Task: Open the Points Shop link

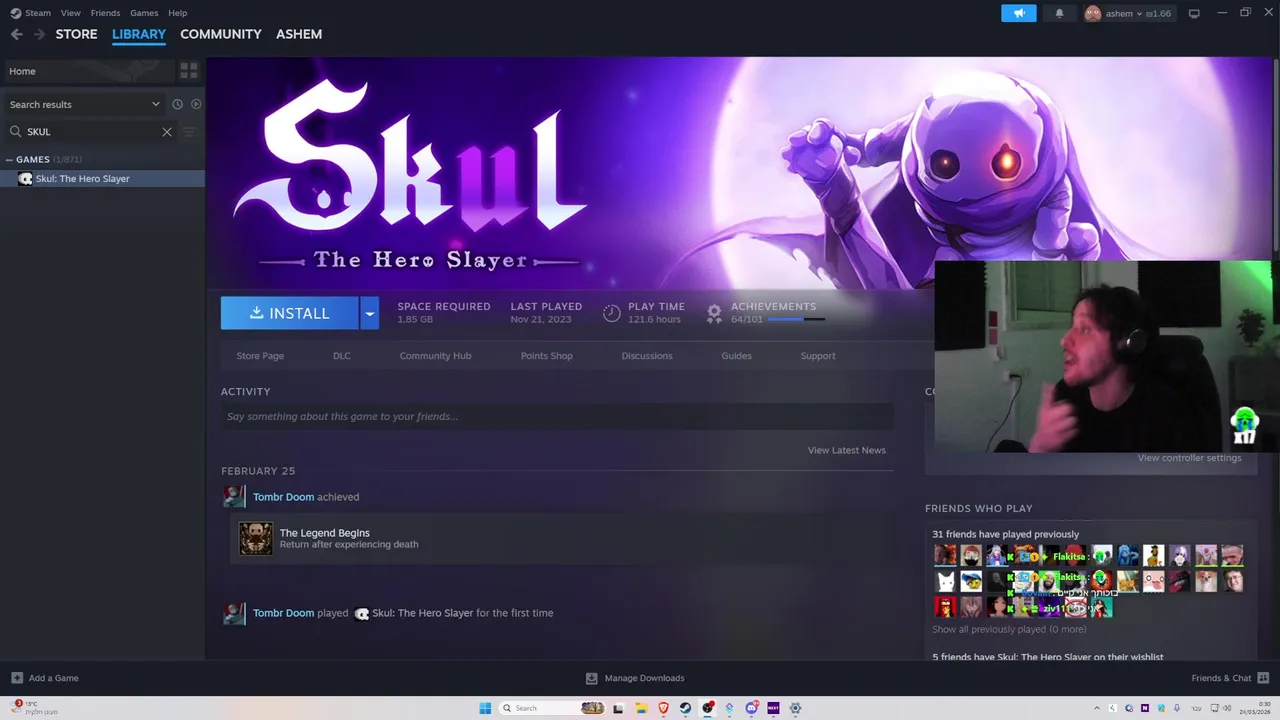Action: click(547, 356)
